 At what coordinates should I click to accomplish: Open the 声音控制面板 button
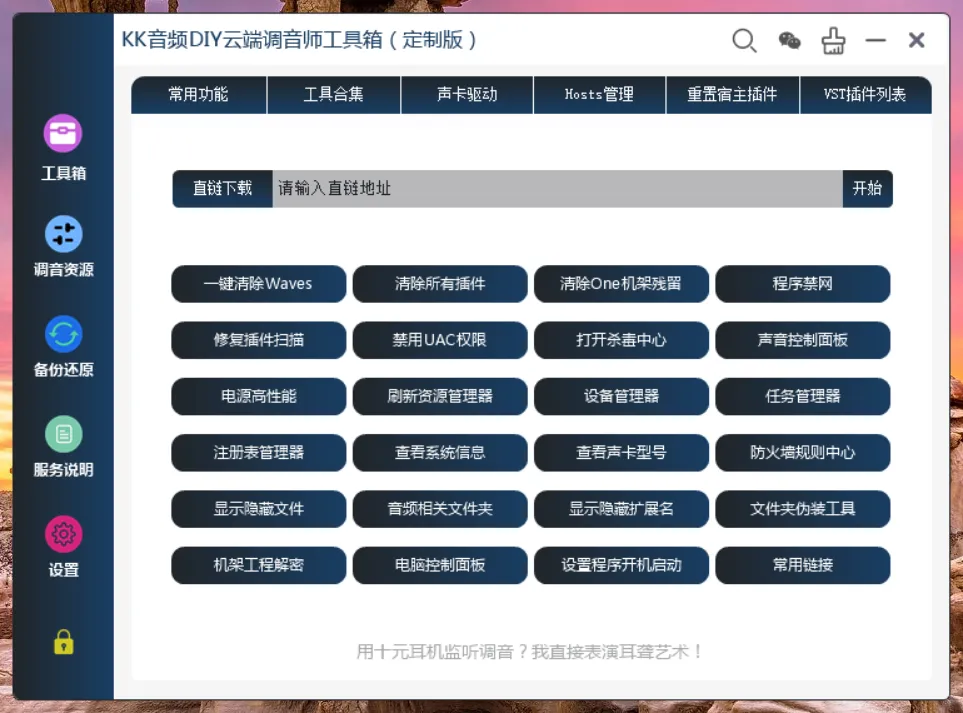[803, 340]
